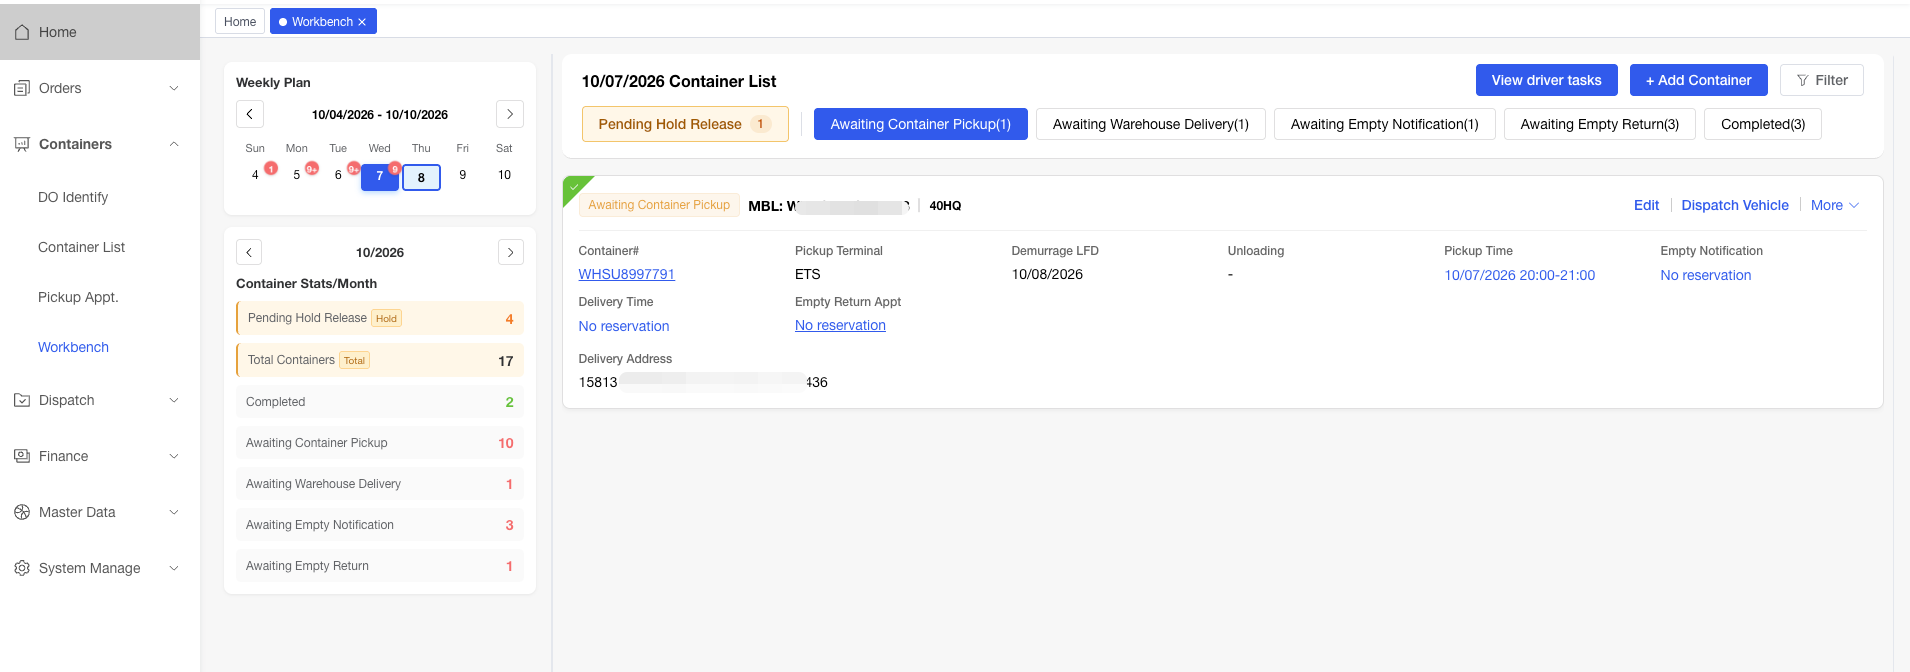Click Pending Hold Release stats row
Screen dimensions: 1910x672
pos(380,318)
